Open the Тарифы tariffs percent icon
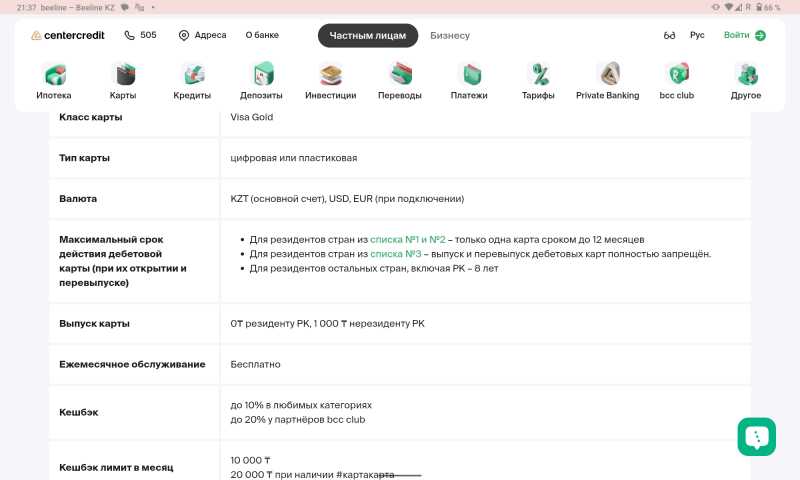This screenshot has width=800, height=480. pyautogui.click(x=538, y=75)
